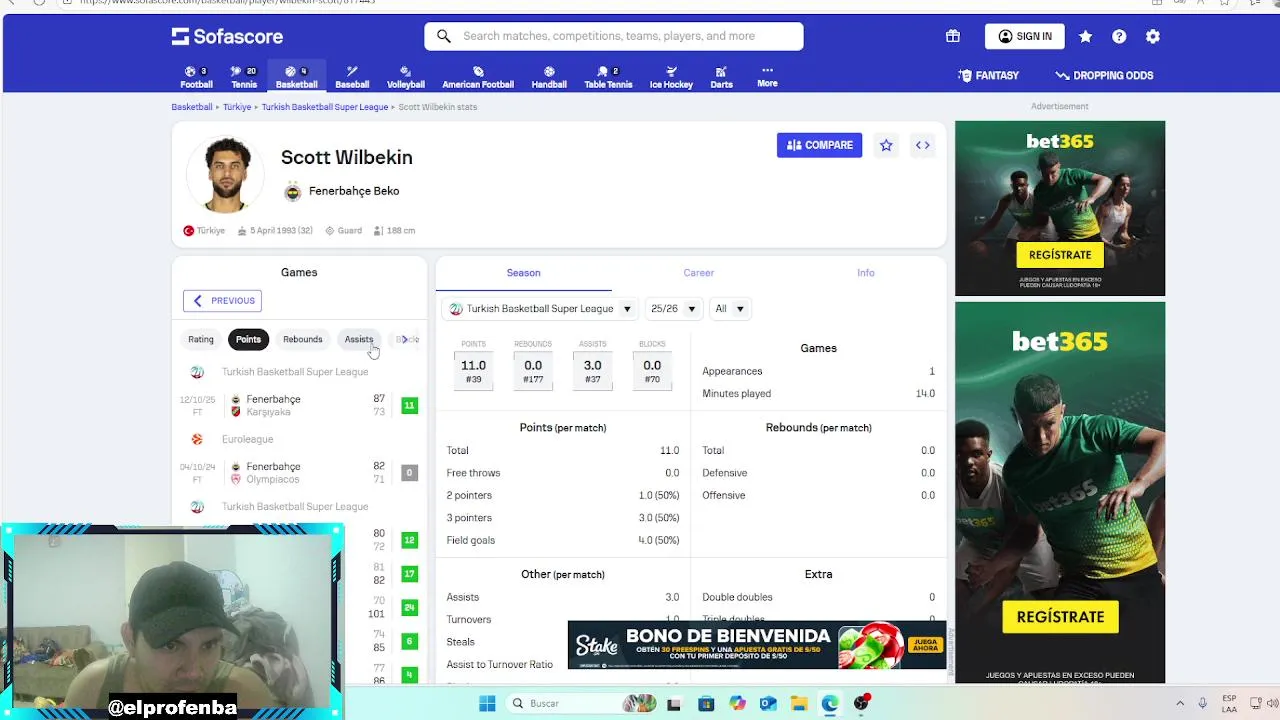Click the SIGN IN button
1280x720 pixels.
click(x=1025, y=36)
